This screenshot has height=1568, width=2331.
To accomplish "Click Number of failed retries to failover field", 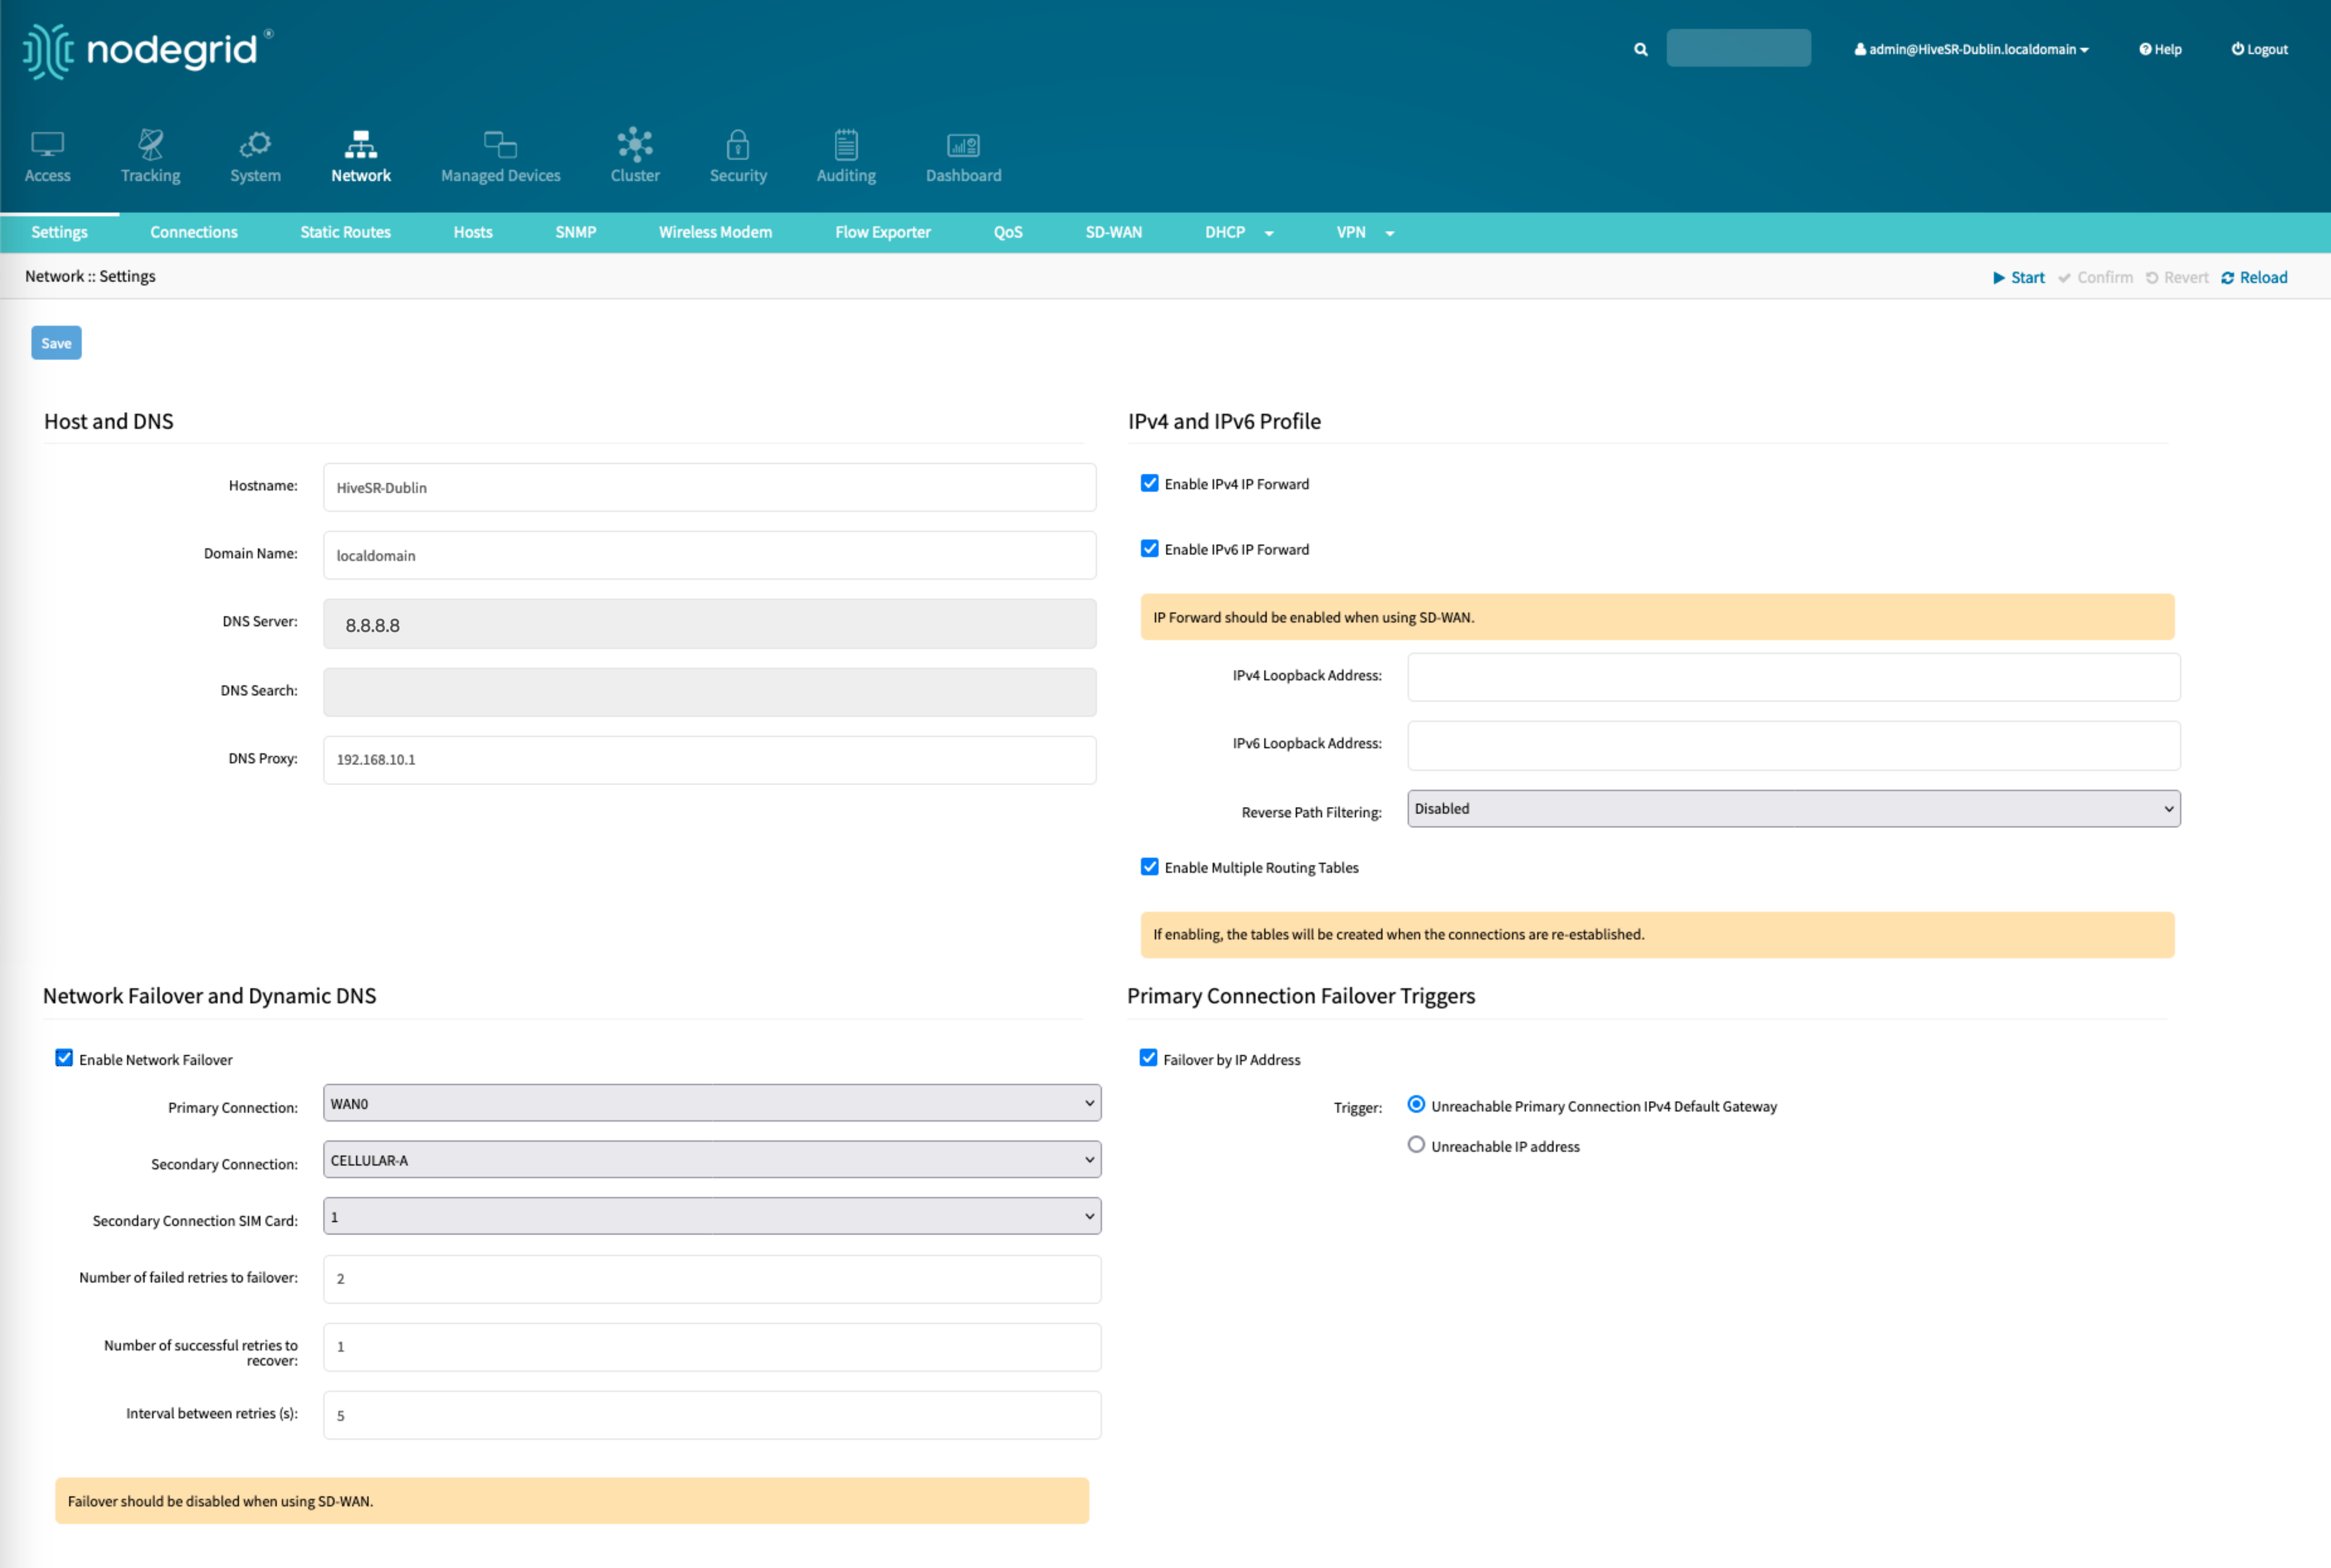I will coord(712,1279).
